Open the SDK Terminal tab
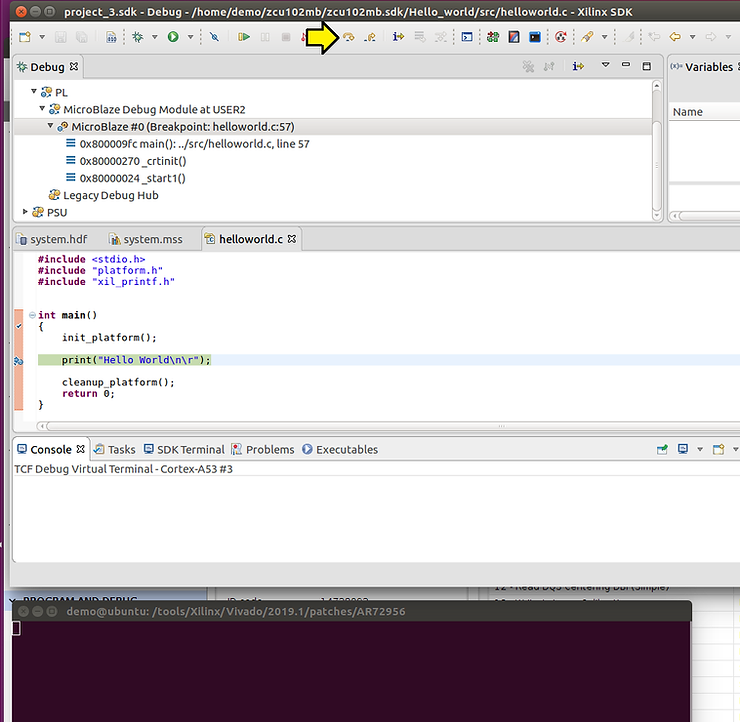This screenshot has width=740, height=722. coord(190,450)
